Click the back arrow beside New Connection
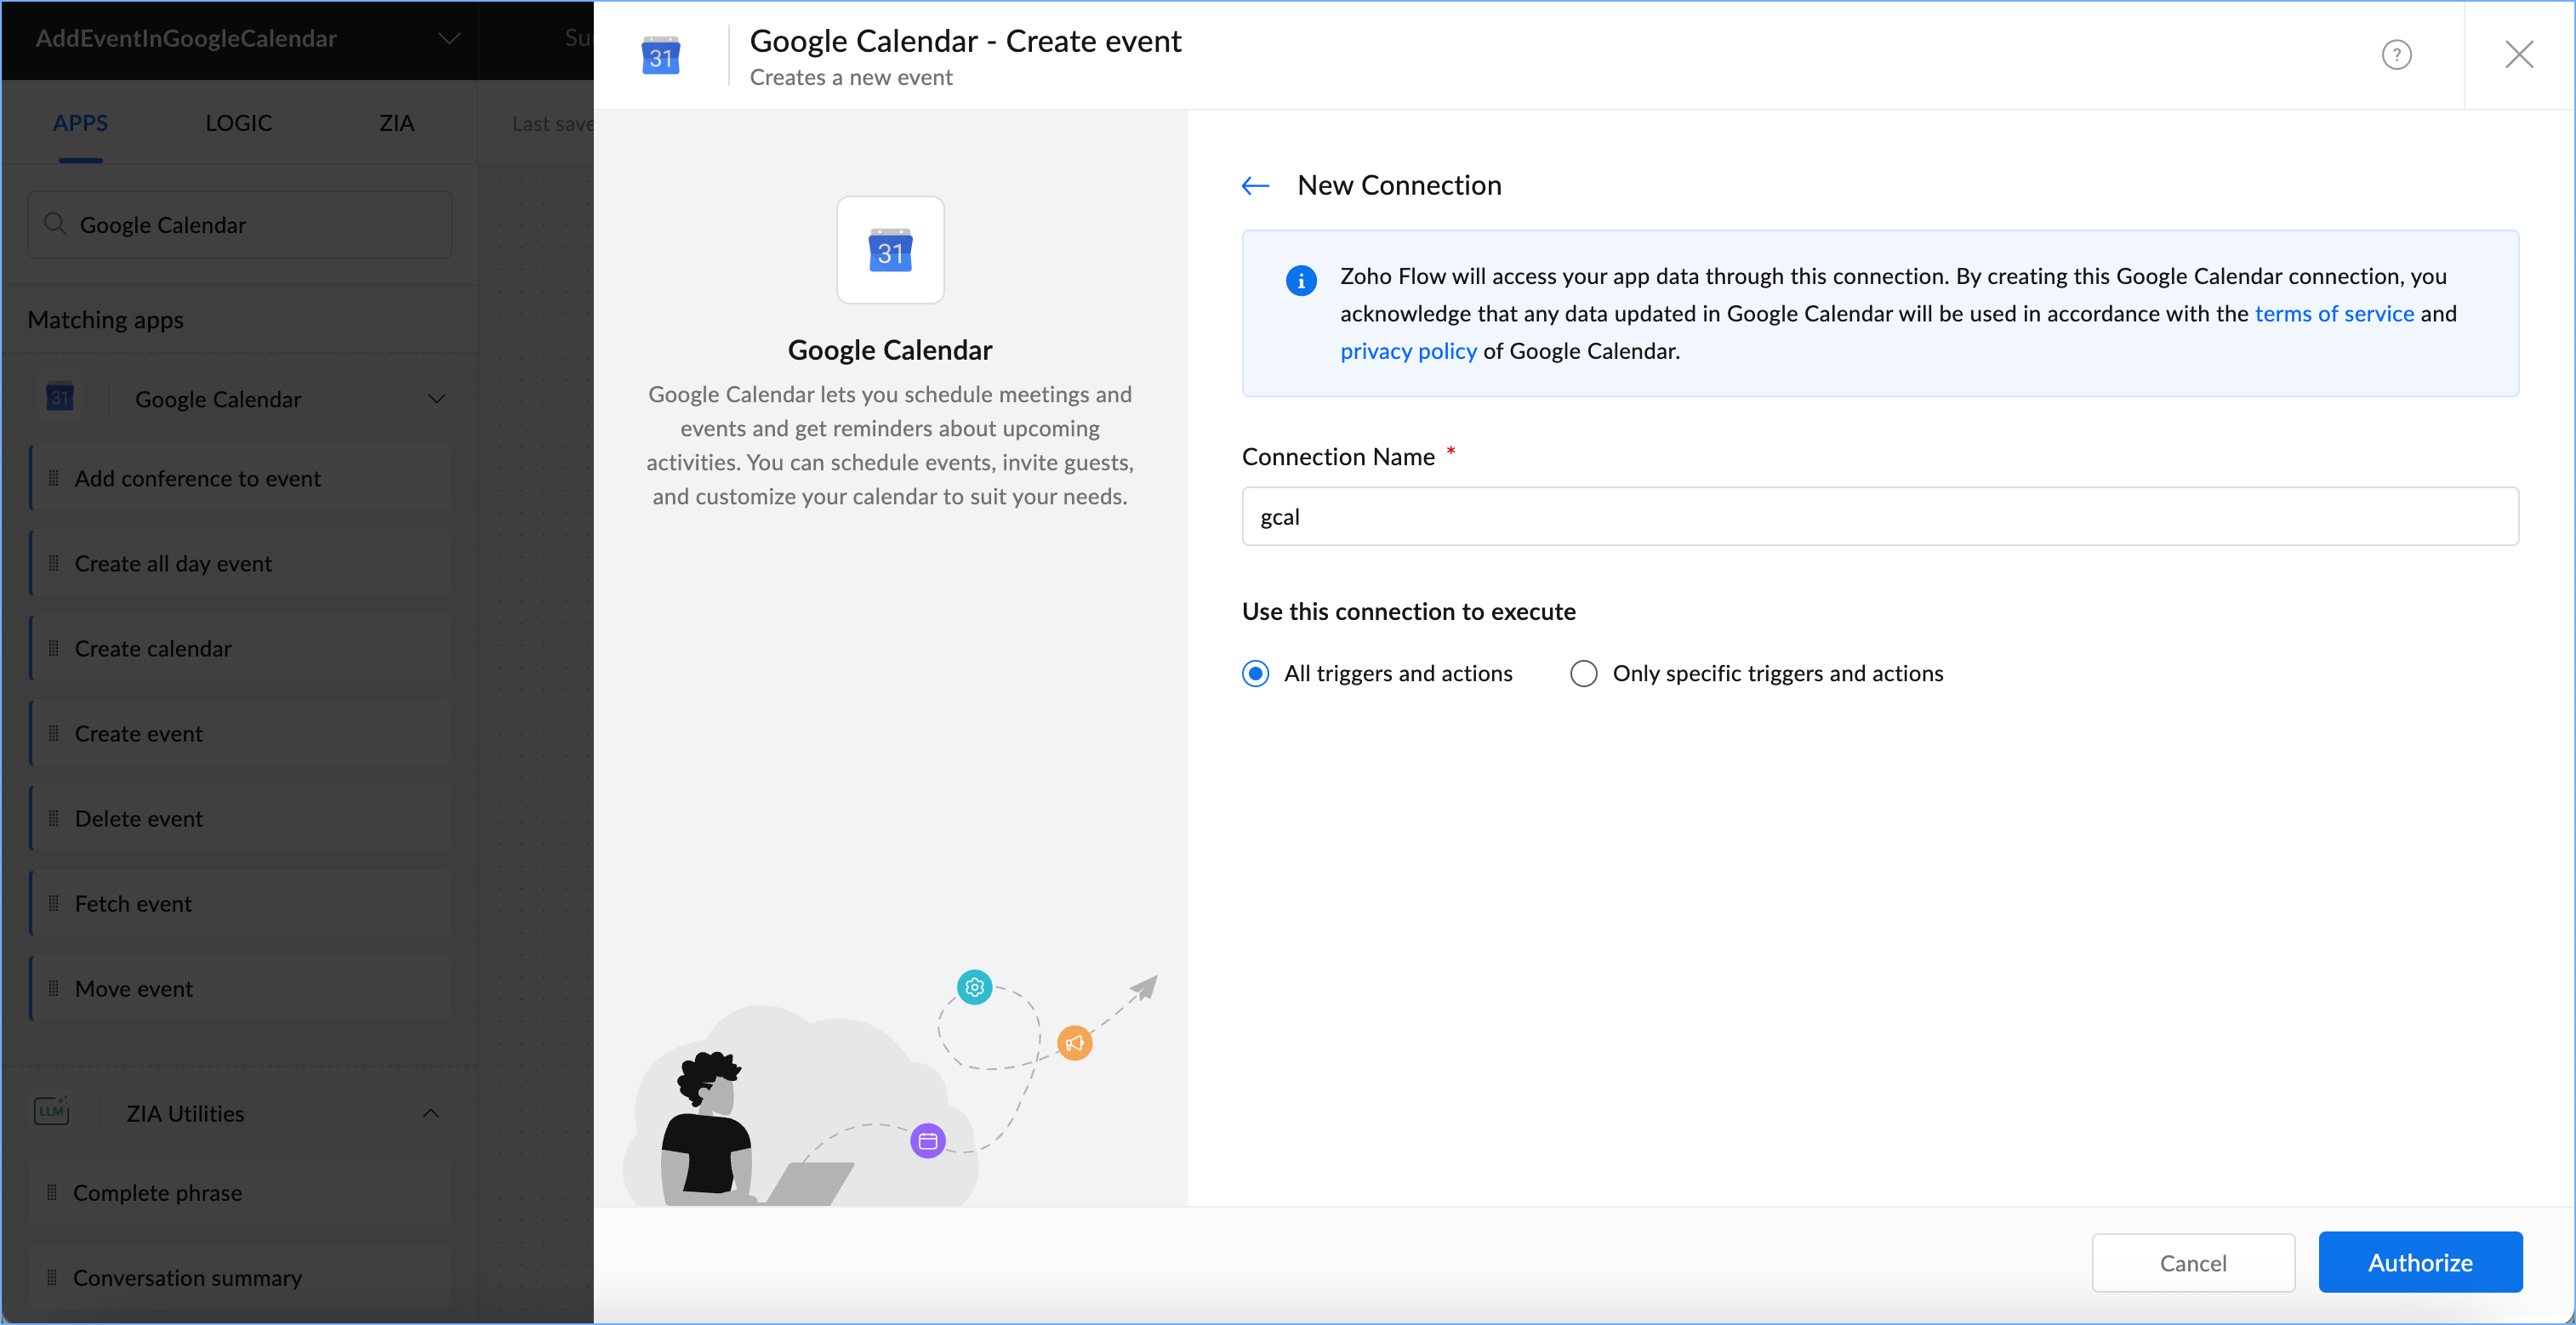The height and width of the screenshot is (1325, 2576). pyautogui.click(x=1255, y=186)
